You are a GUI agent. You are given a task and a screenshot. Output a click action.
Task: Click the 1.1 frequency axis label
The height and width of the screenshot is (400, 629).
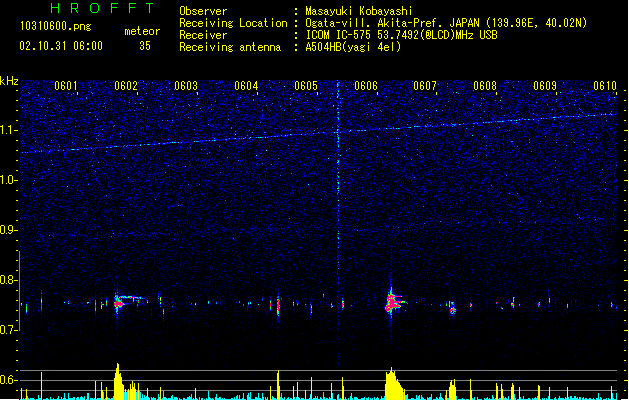9,130
